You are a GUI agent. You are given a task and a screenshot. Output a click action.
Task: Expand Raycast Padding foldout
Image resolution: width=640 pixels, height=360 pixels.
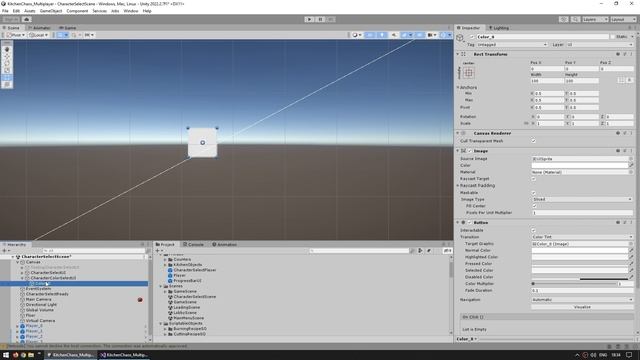458,186
